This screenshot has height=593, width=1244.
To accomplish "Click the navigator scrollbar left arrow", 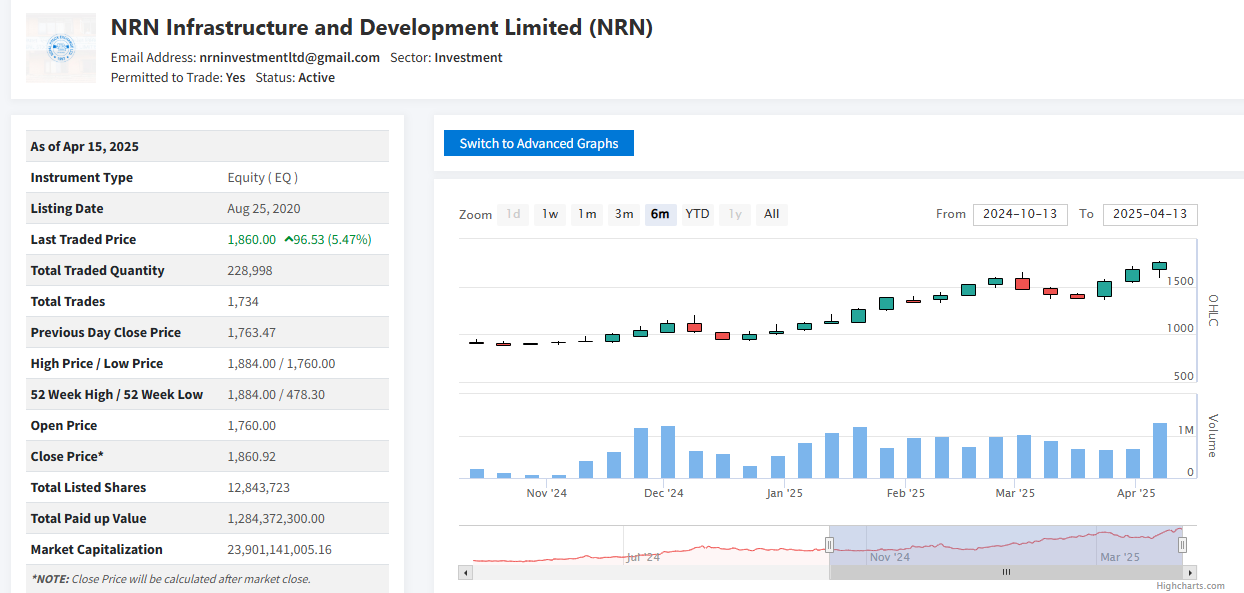I will [464, 572].
